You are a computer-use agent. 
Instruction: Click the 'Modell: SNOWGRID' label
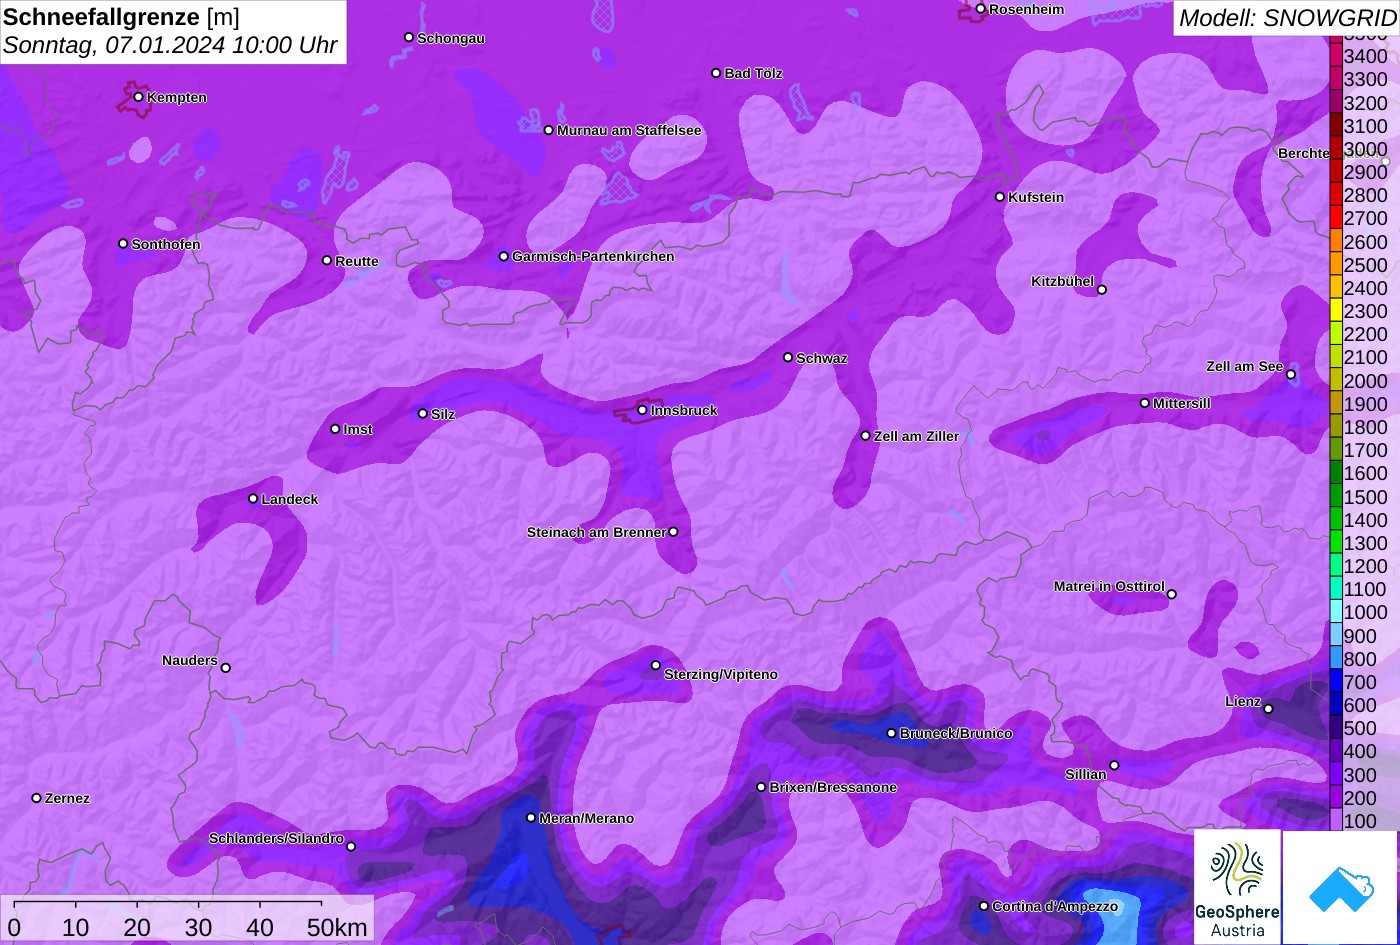click(x=1287, y=18)
